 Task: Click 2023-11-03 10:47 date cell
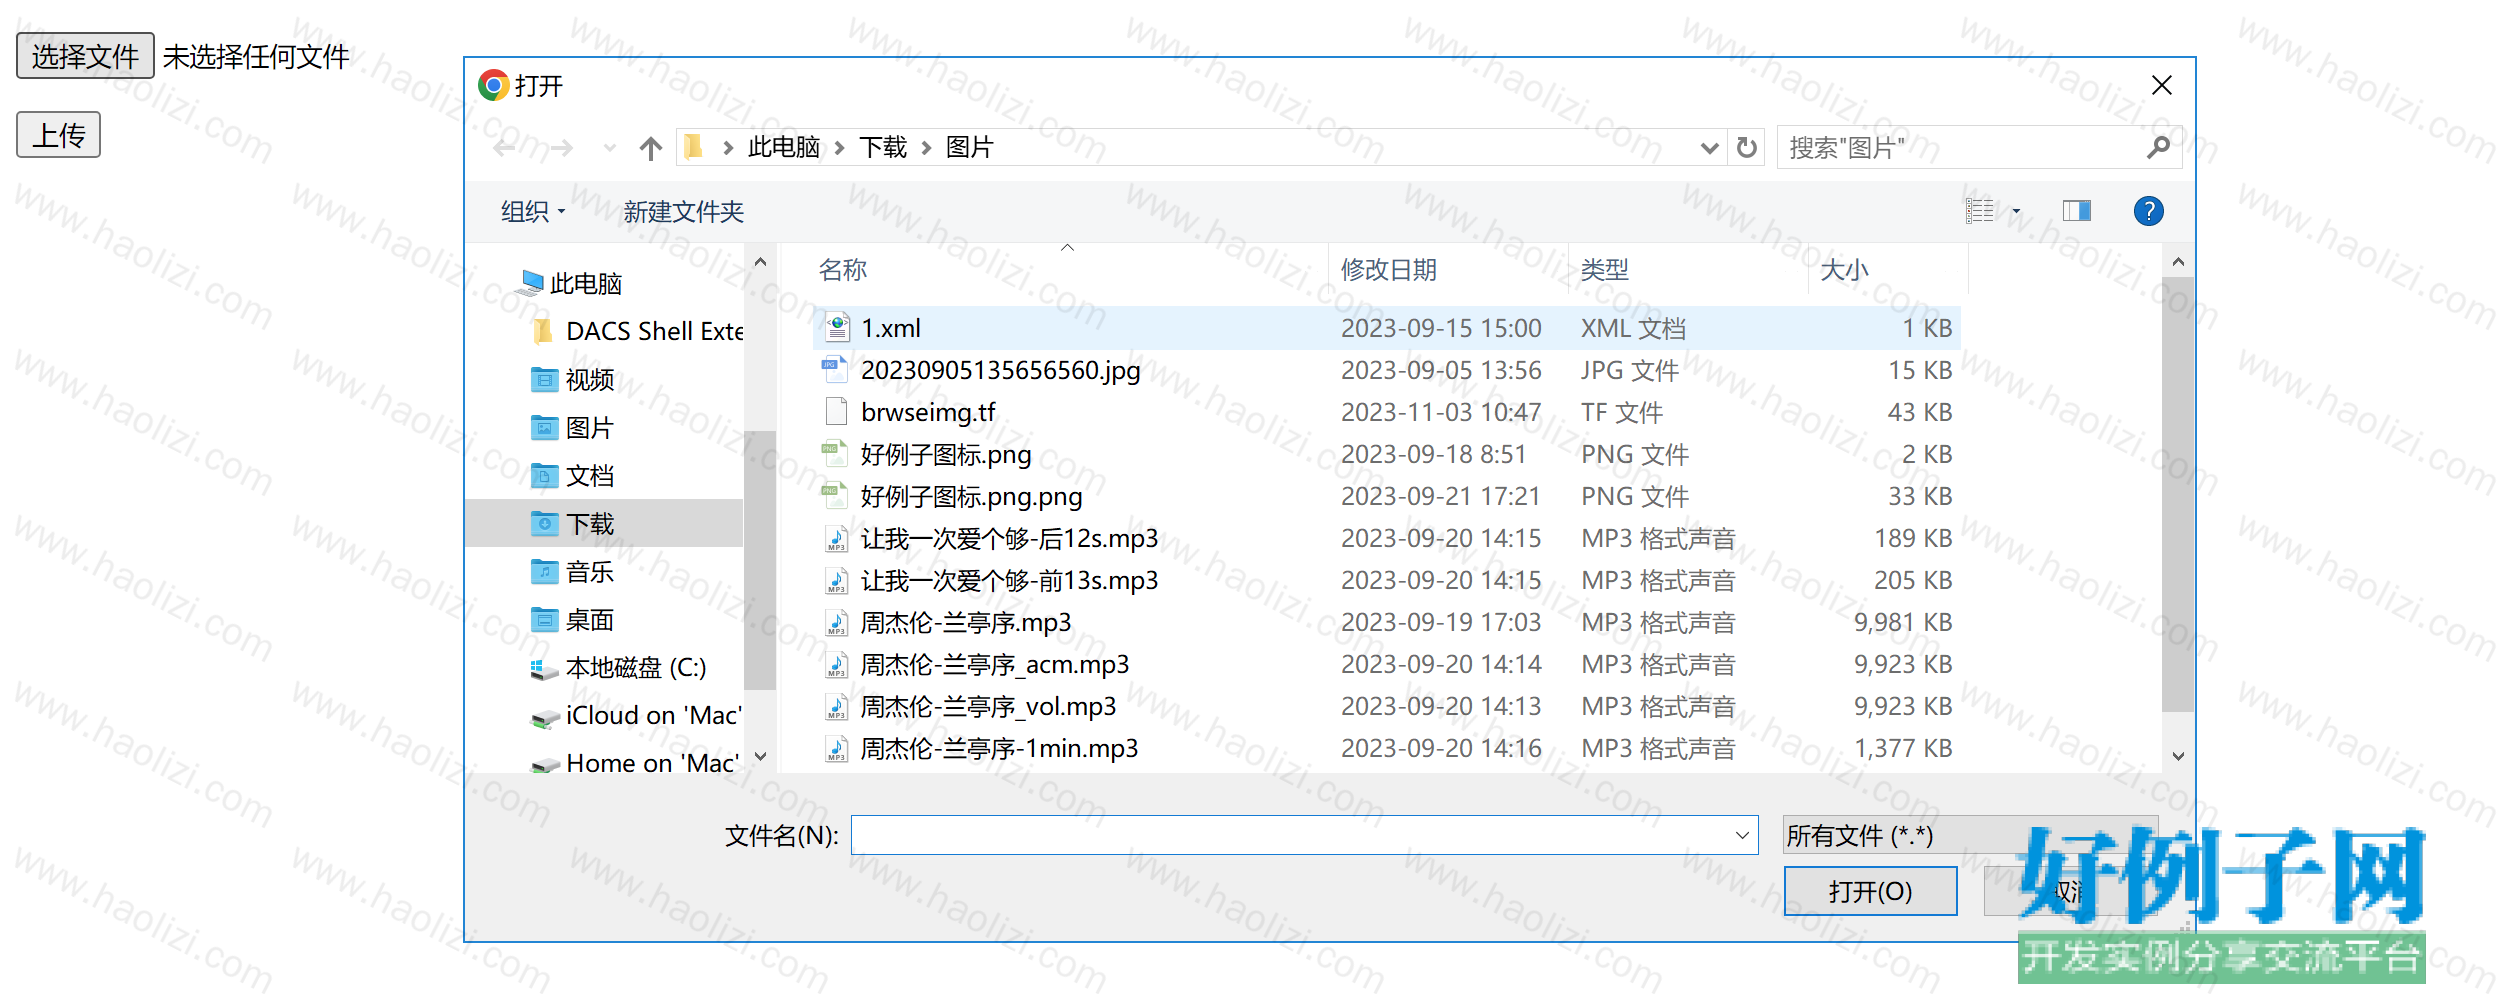pos(1441,412)
